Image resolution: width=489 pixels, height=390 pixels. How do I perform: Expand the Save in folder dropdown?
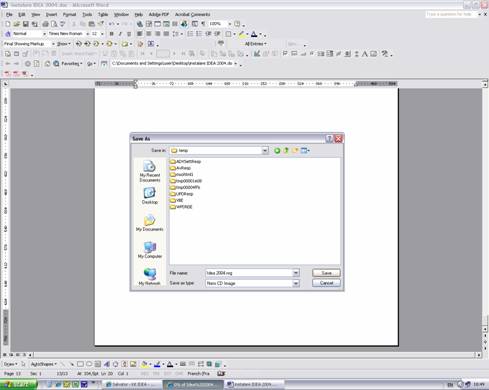[x=265, y=151]
